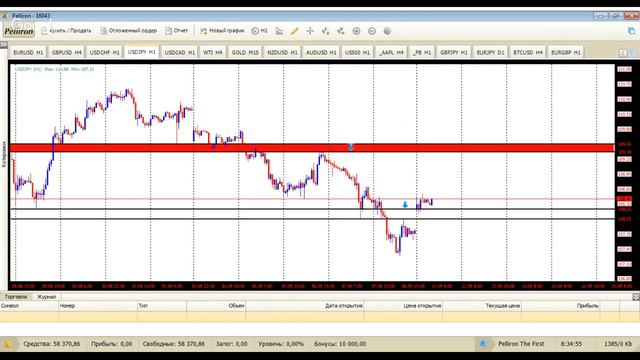Click the Свободные: 58 370,86 status text

point(174,344)
